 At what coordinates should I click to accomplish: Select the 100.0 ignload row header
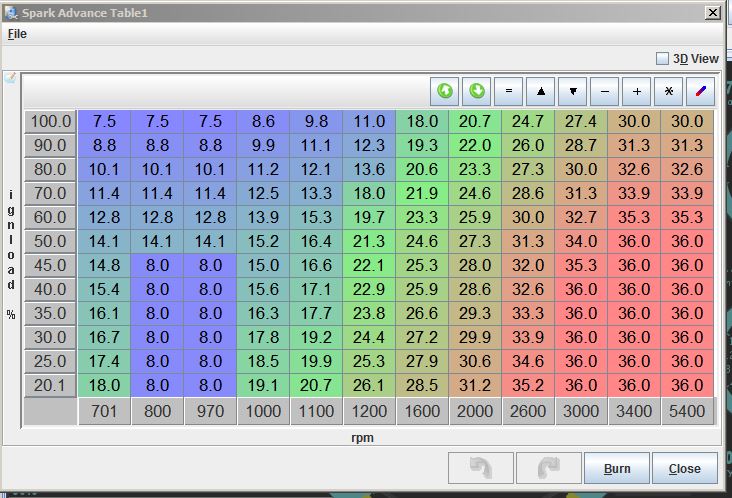pyautogui.click(x=50, y=121)
